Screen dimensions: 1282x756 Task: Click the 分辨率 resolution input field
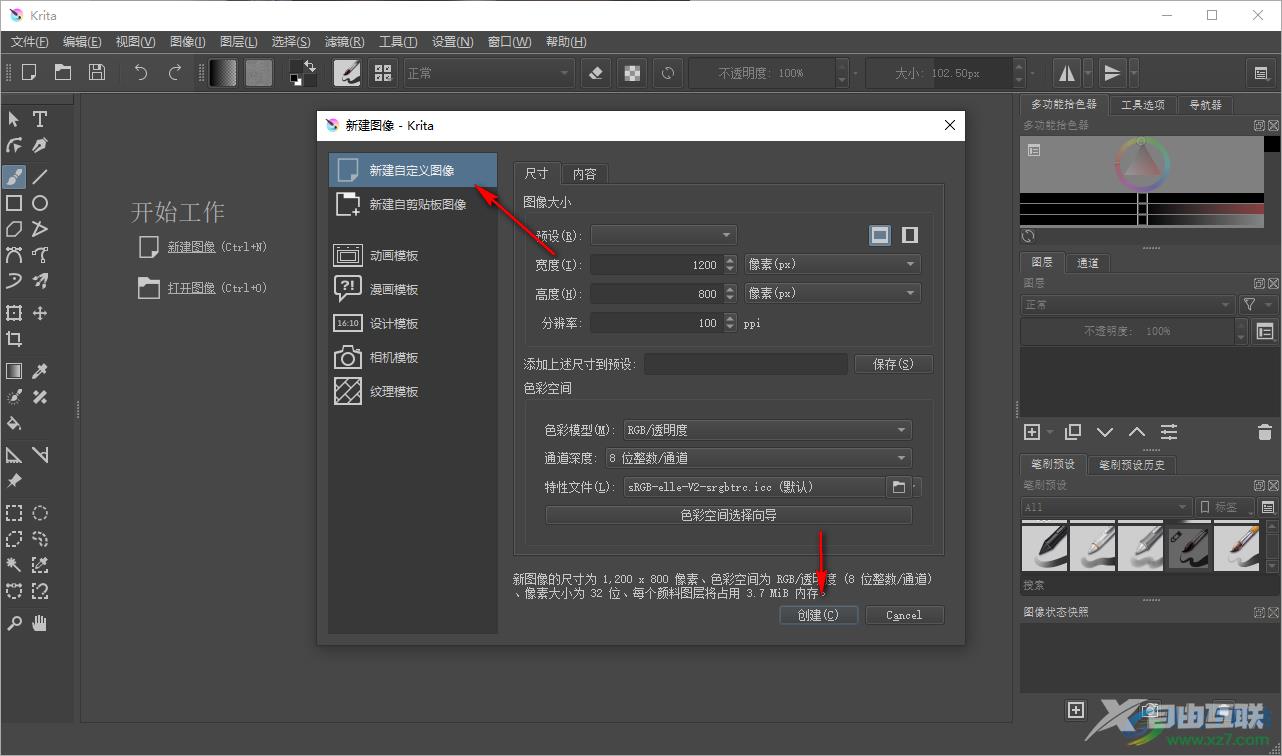coord(656,323)
